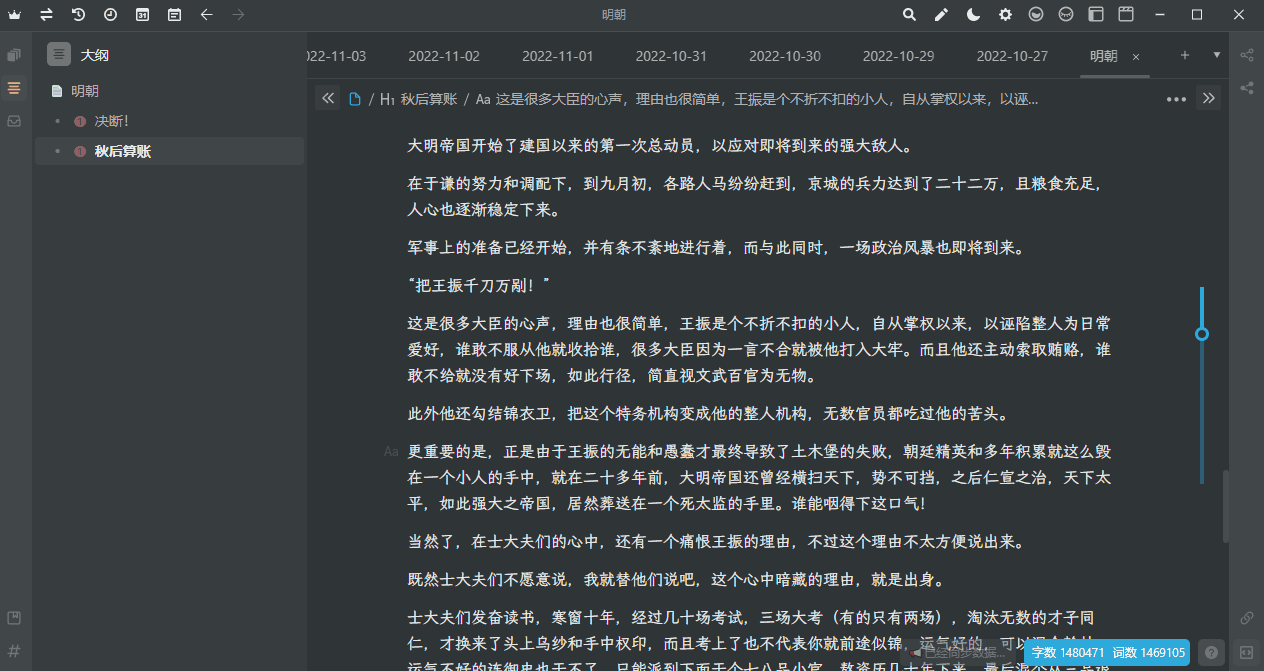The height and width of the screenshot is (671, 1264).
Task: Go back with the left arrow
Action: point(206,15)
